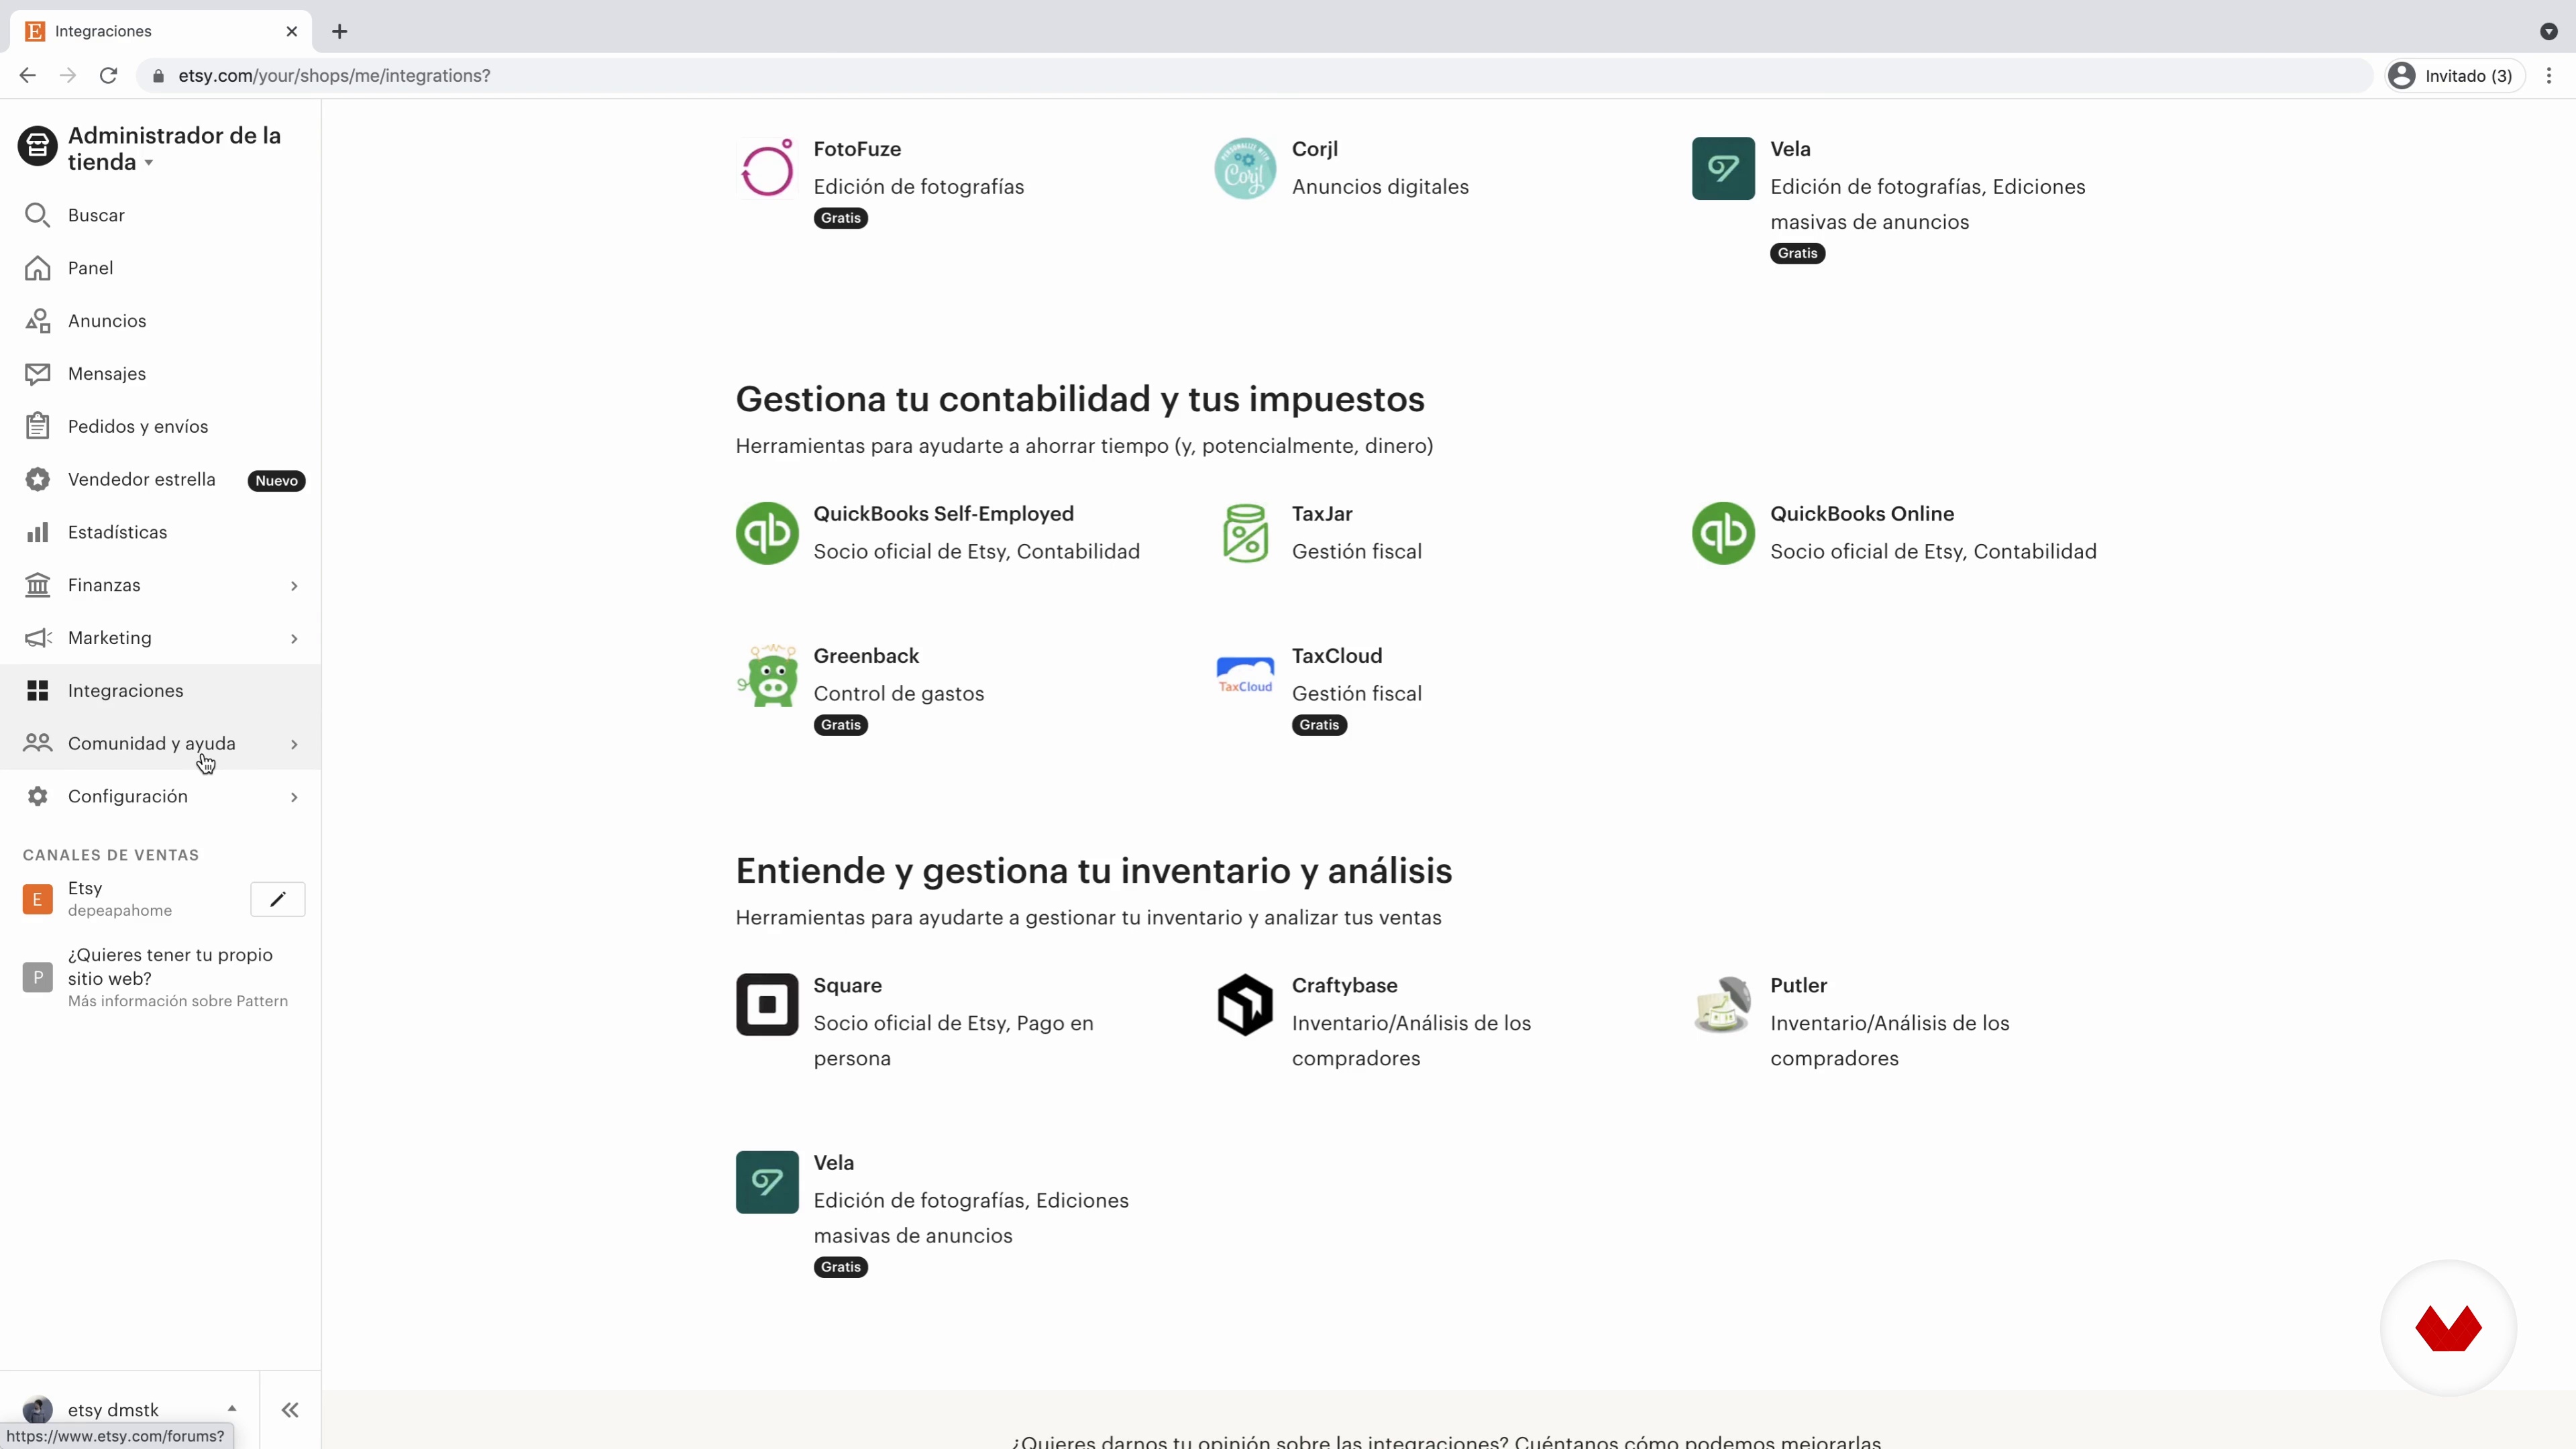The width and height of the screenshot is (2576, 1449).
Task: Click the pencil edit icon next to Etsy channel
Action: 277,899
